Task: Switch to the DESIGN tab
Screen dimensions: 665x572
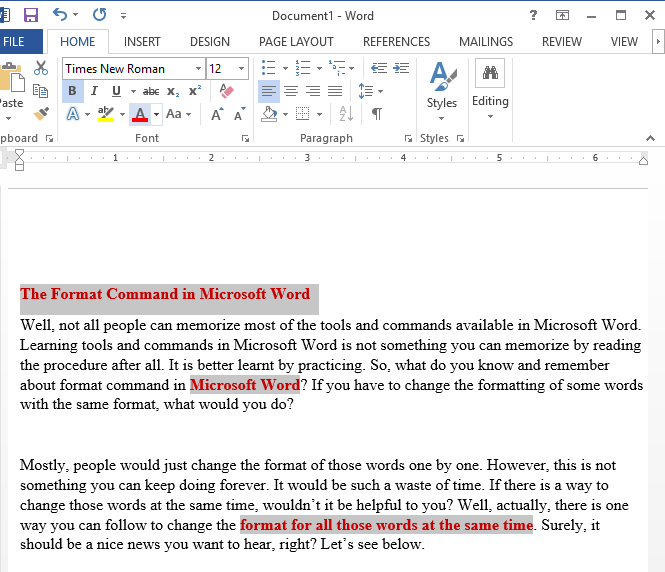Action: pos(210,42)
